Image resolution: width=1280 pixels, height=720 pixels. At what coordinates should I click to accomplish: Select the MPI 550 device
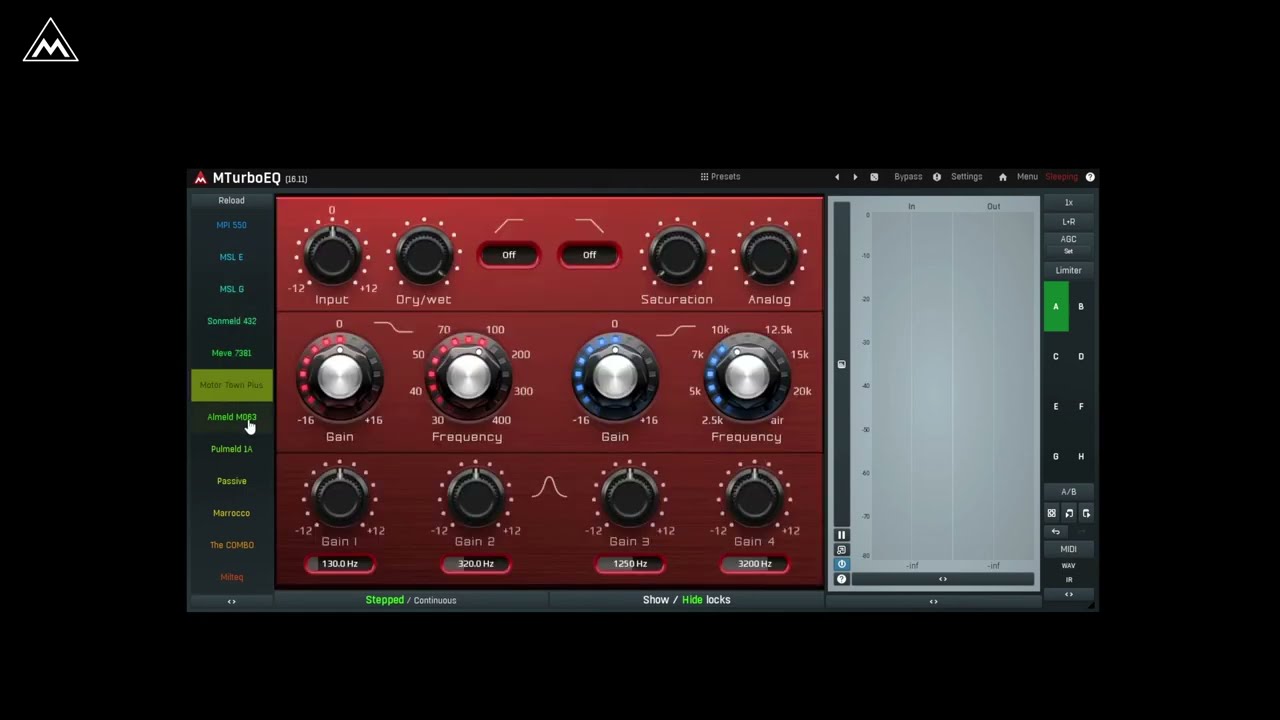point(231,225)
